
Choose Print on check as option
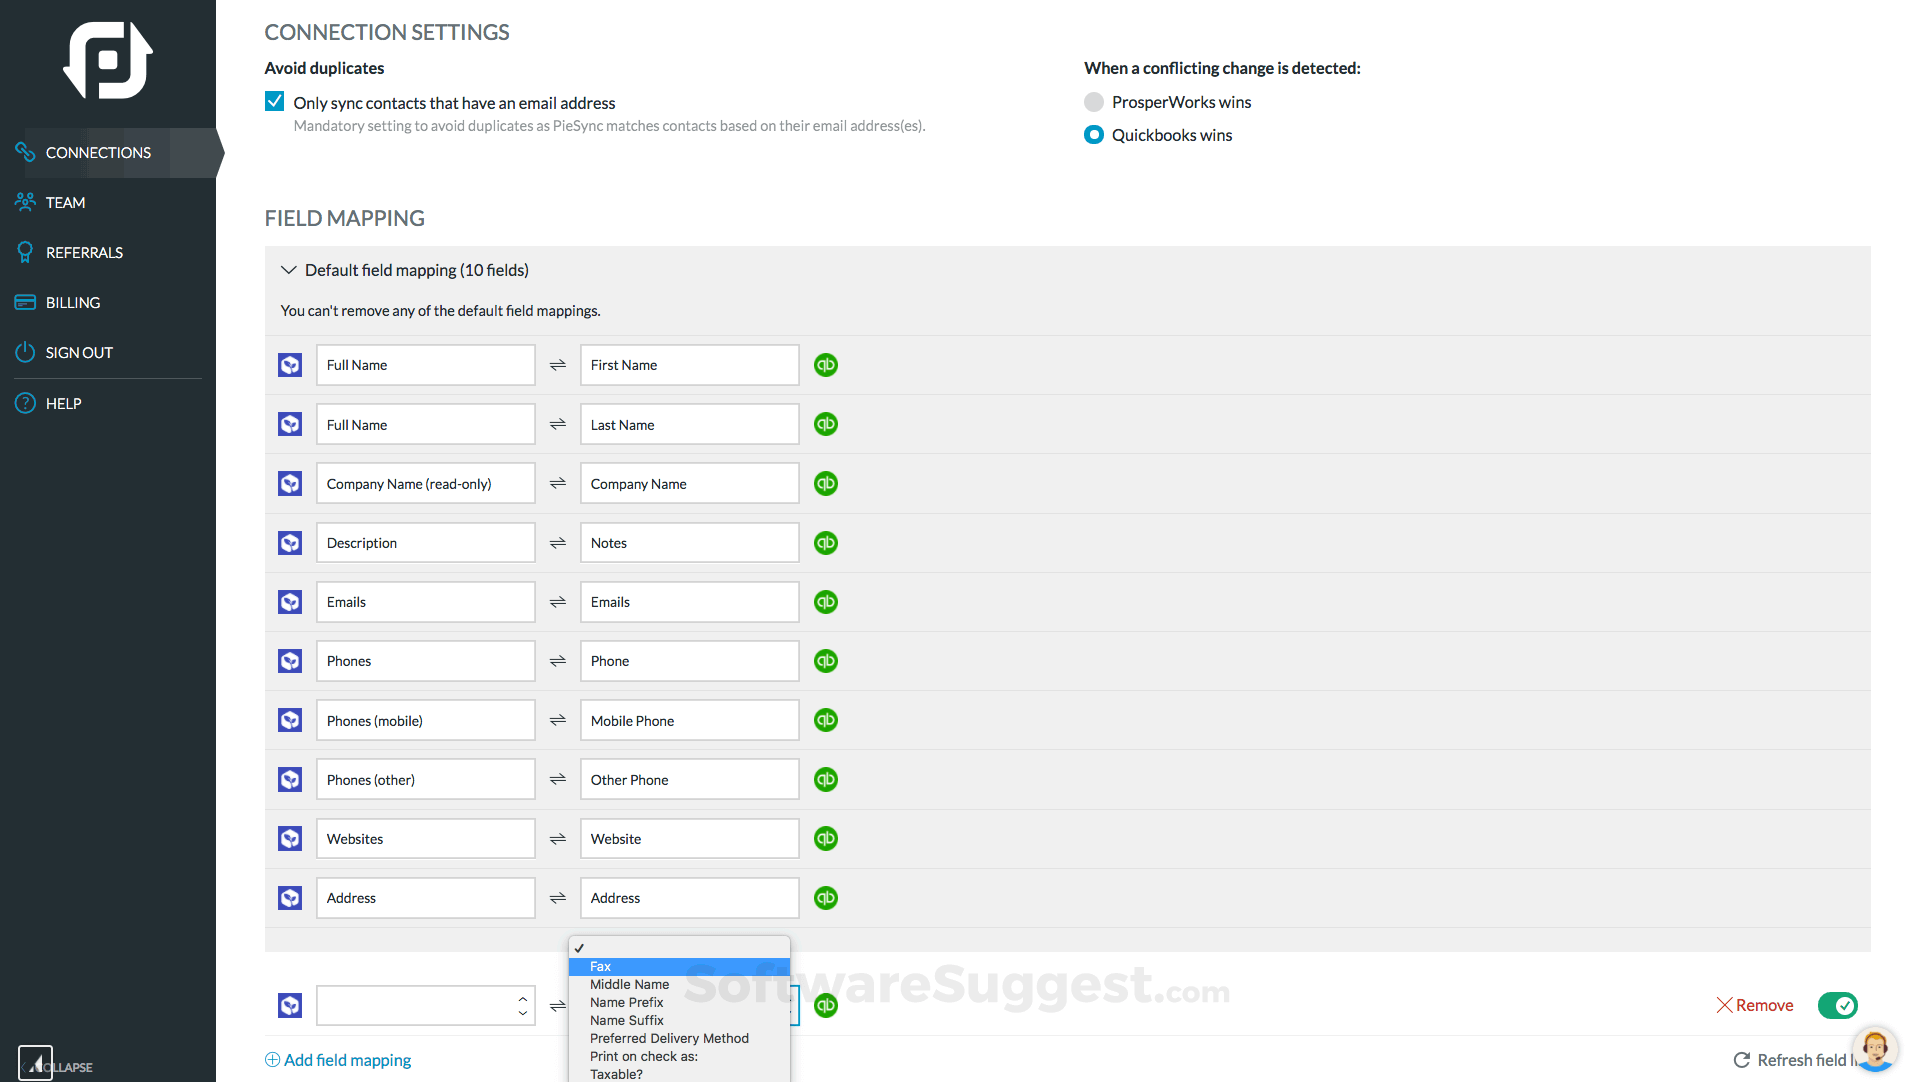pyautogui.click(x=679, y=1056)
